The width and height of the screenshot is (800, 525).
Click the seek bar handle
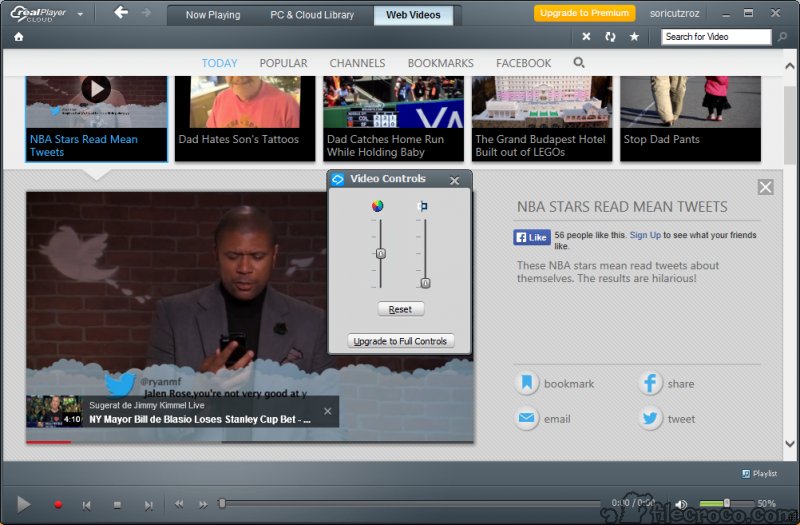(222, 504)
